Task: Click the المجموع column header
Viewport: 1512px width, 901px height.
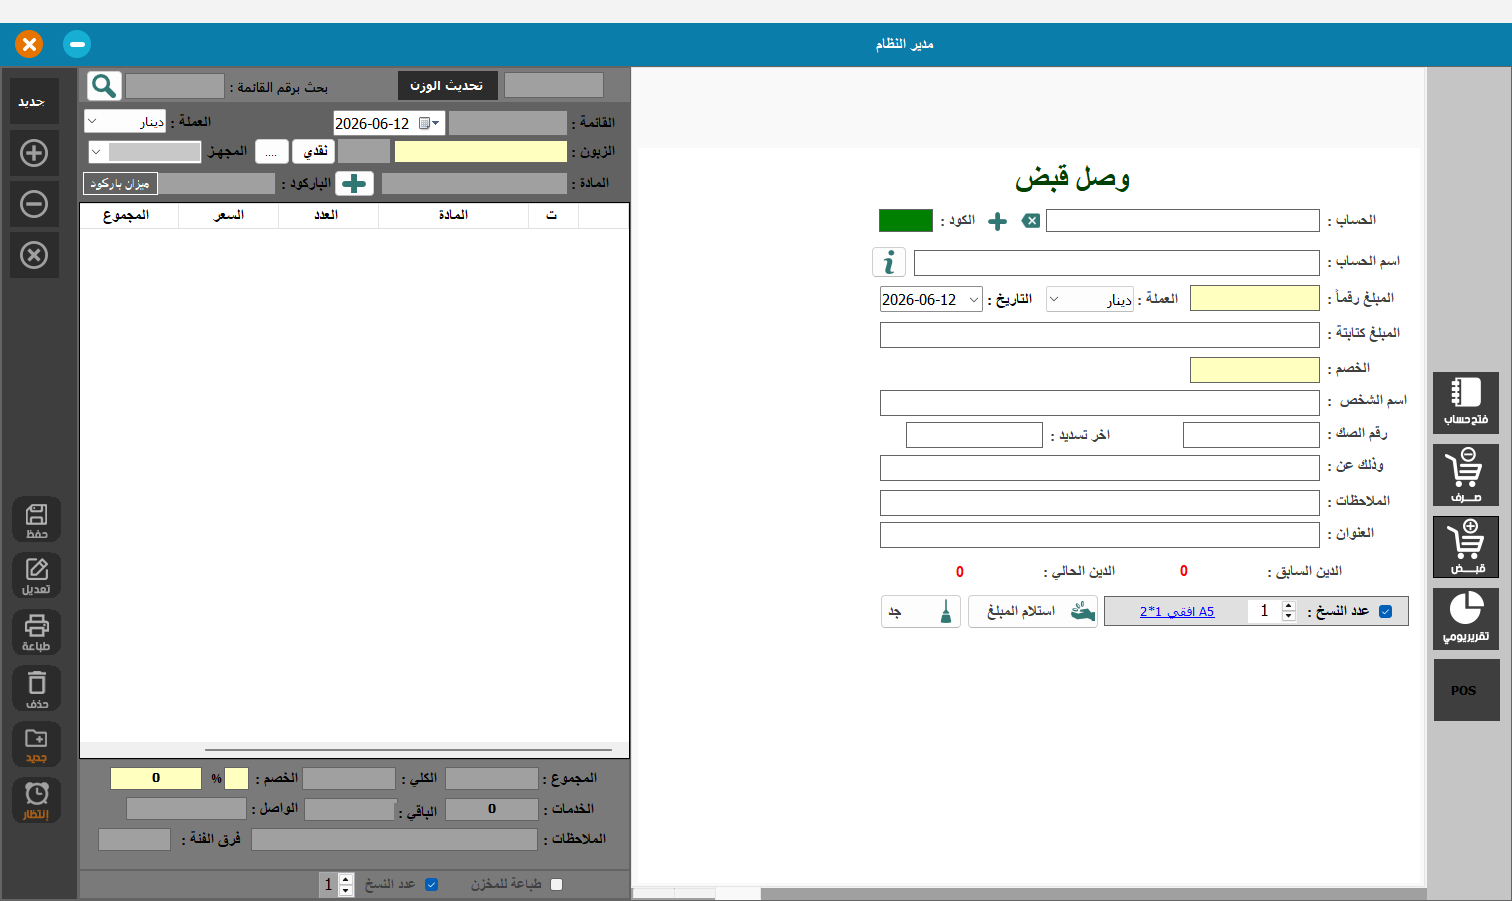Action: tap(127, 215)
